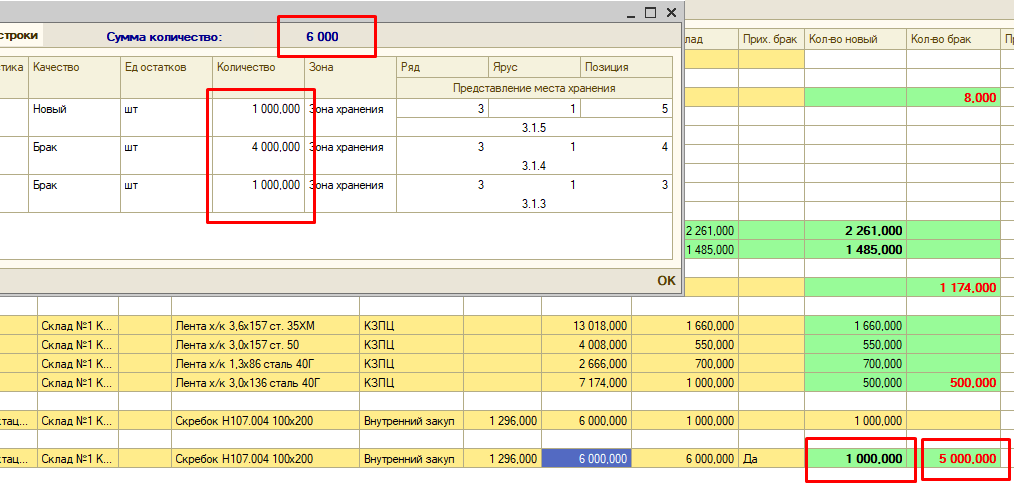Select the 13 018,000 quantity cell
This screenshot has height=495, width=1014.
pos(587,325)
